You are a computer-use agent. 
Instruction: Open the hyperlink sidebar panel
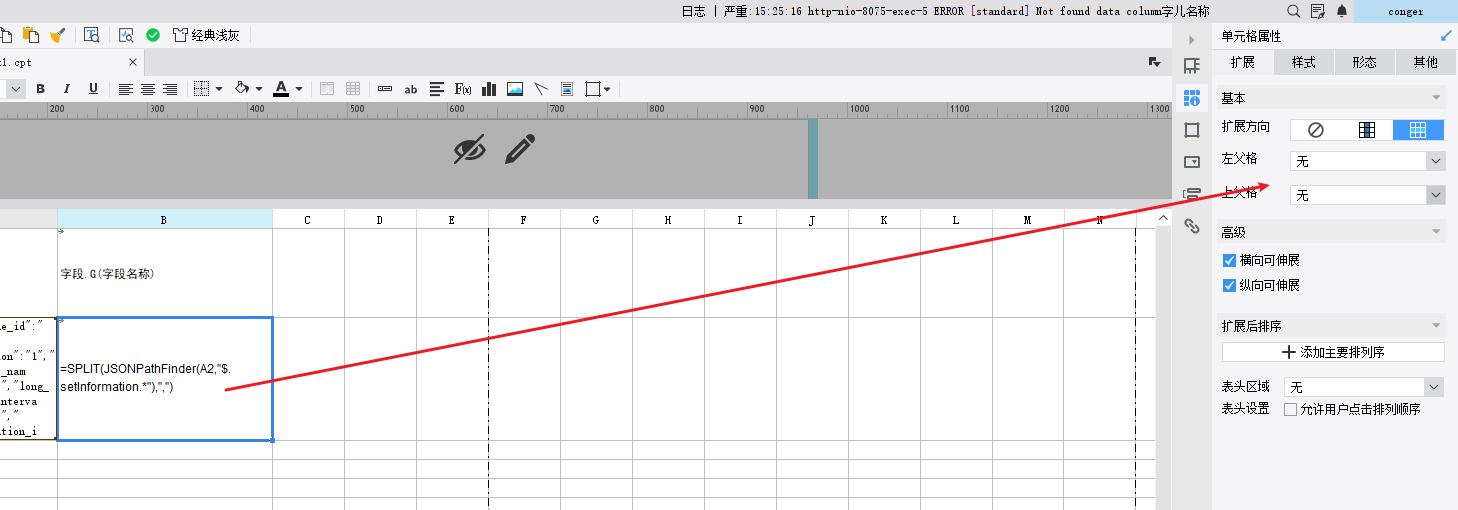(1192, 226)
